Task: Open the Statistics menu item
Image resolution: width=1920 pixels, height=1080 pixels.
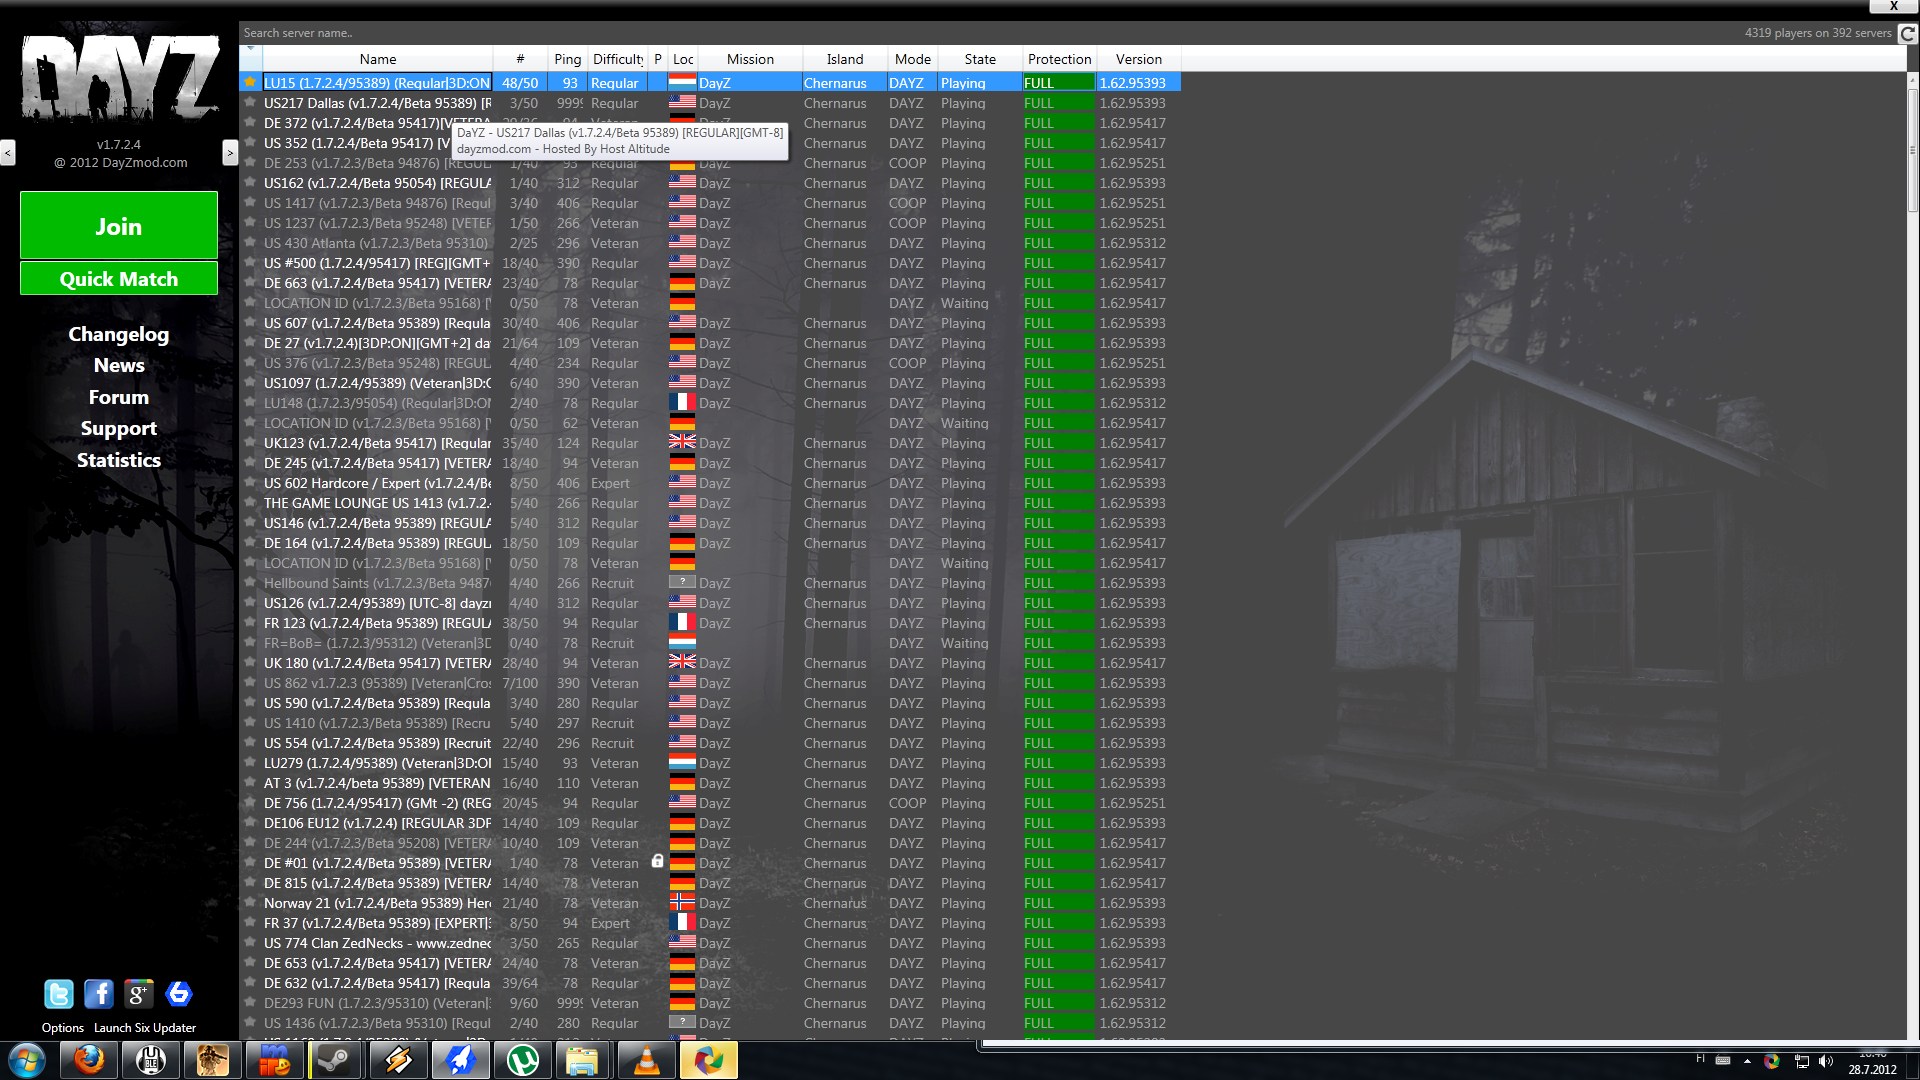Action: [x=118, y=460]
